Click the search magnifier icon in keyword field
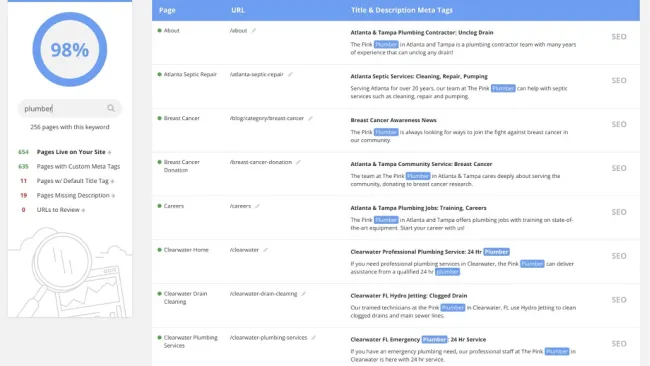Viewport: 650px width, 366px height. tap(111, 108)
